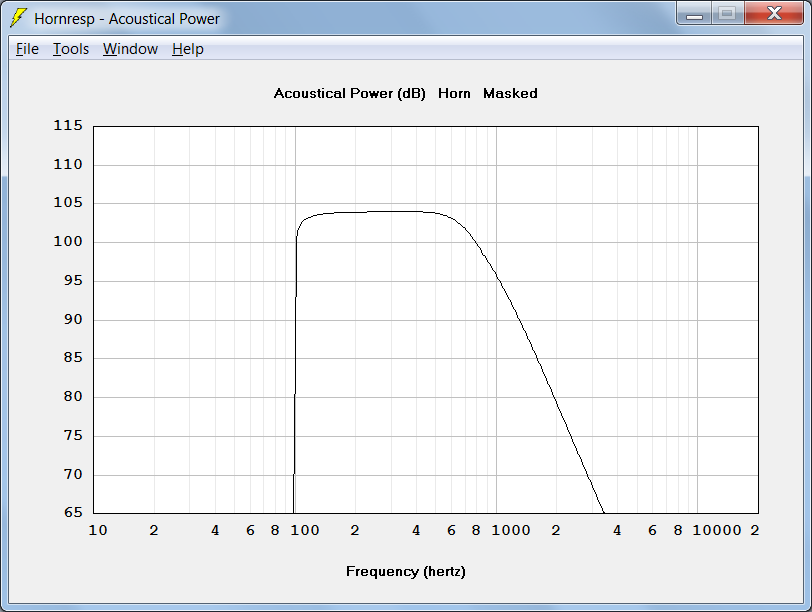Click the 100 Hz x-axis label
Screen dimensions: 812x612
(304, 531)
